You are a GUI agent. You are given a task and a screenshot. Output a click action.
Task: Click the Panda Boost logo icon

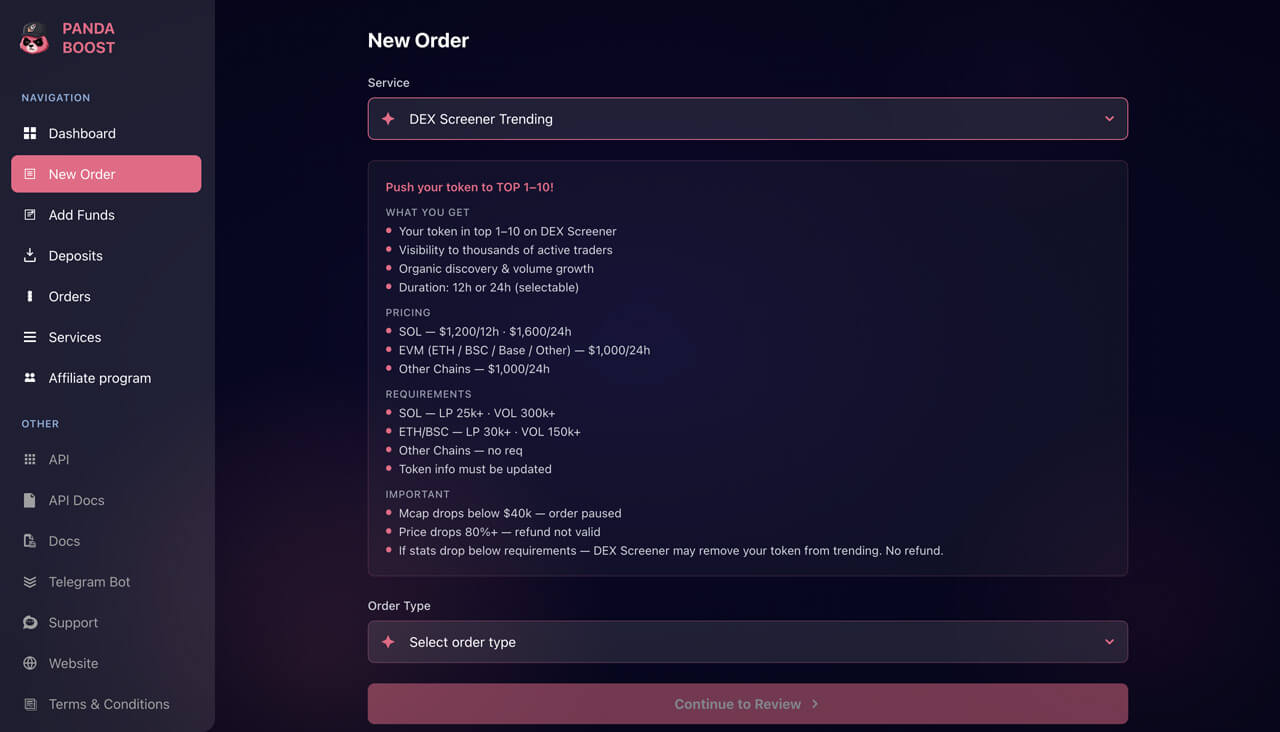[x=34, y=38]
